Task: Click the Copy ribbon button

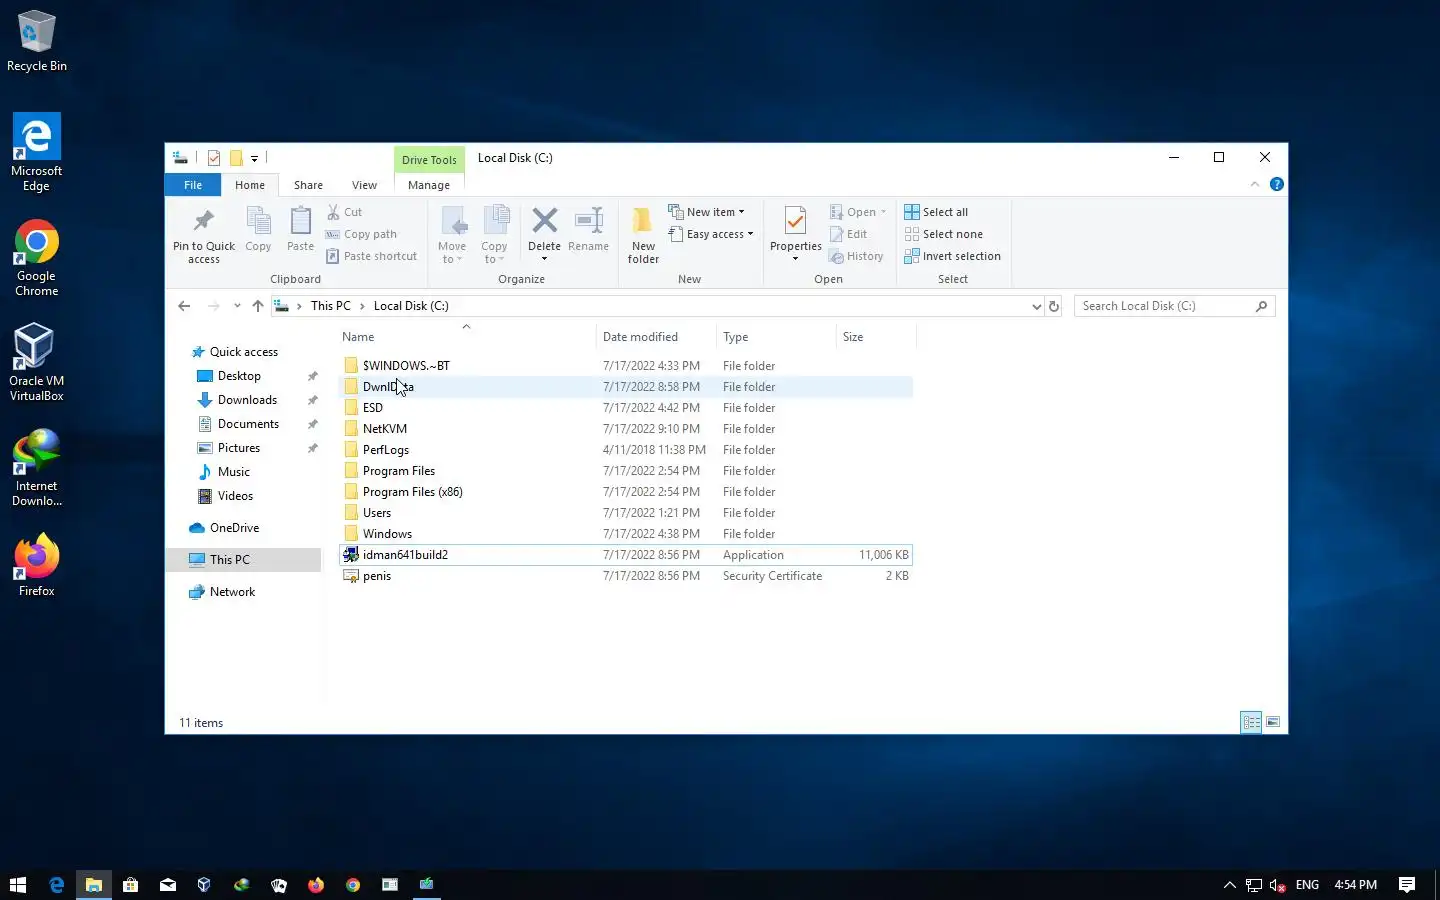Action: click(x=258, y=229)
